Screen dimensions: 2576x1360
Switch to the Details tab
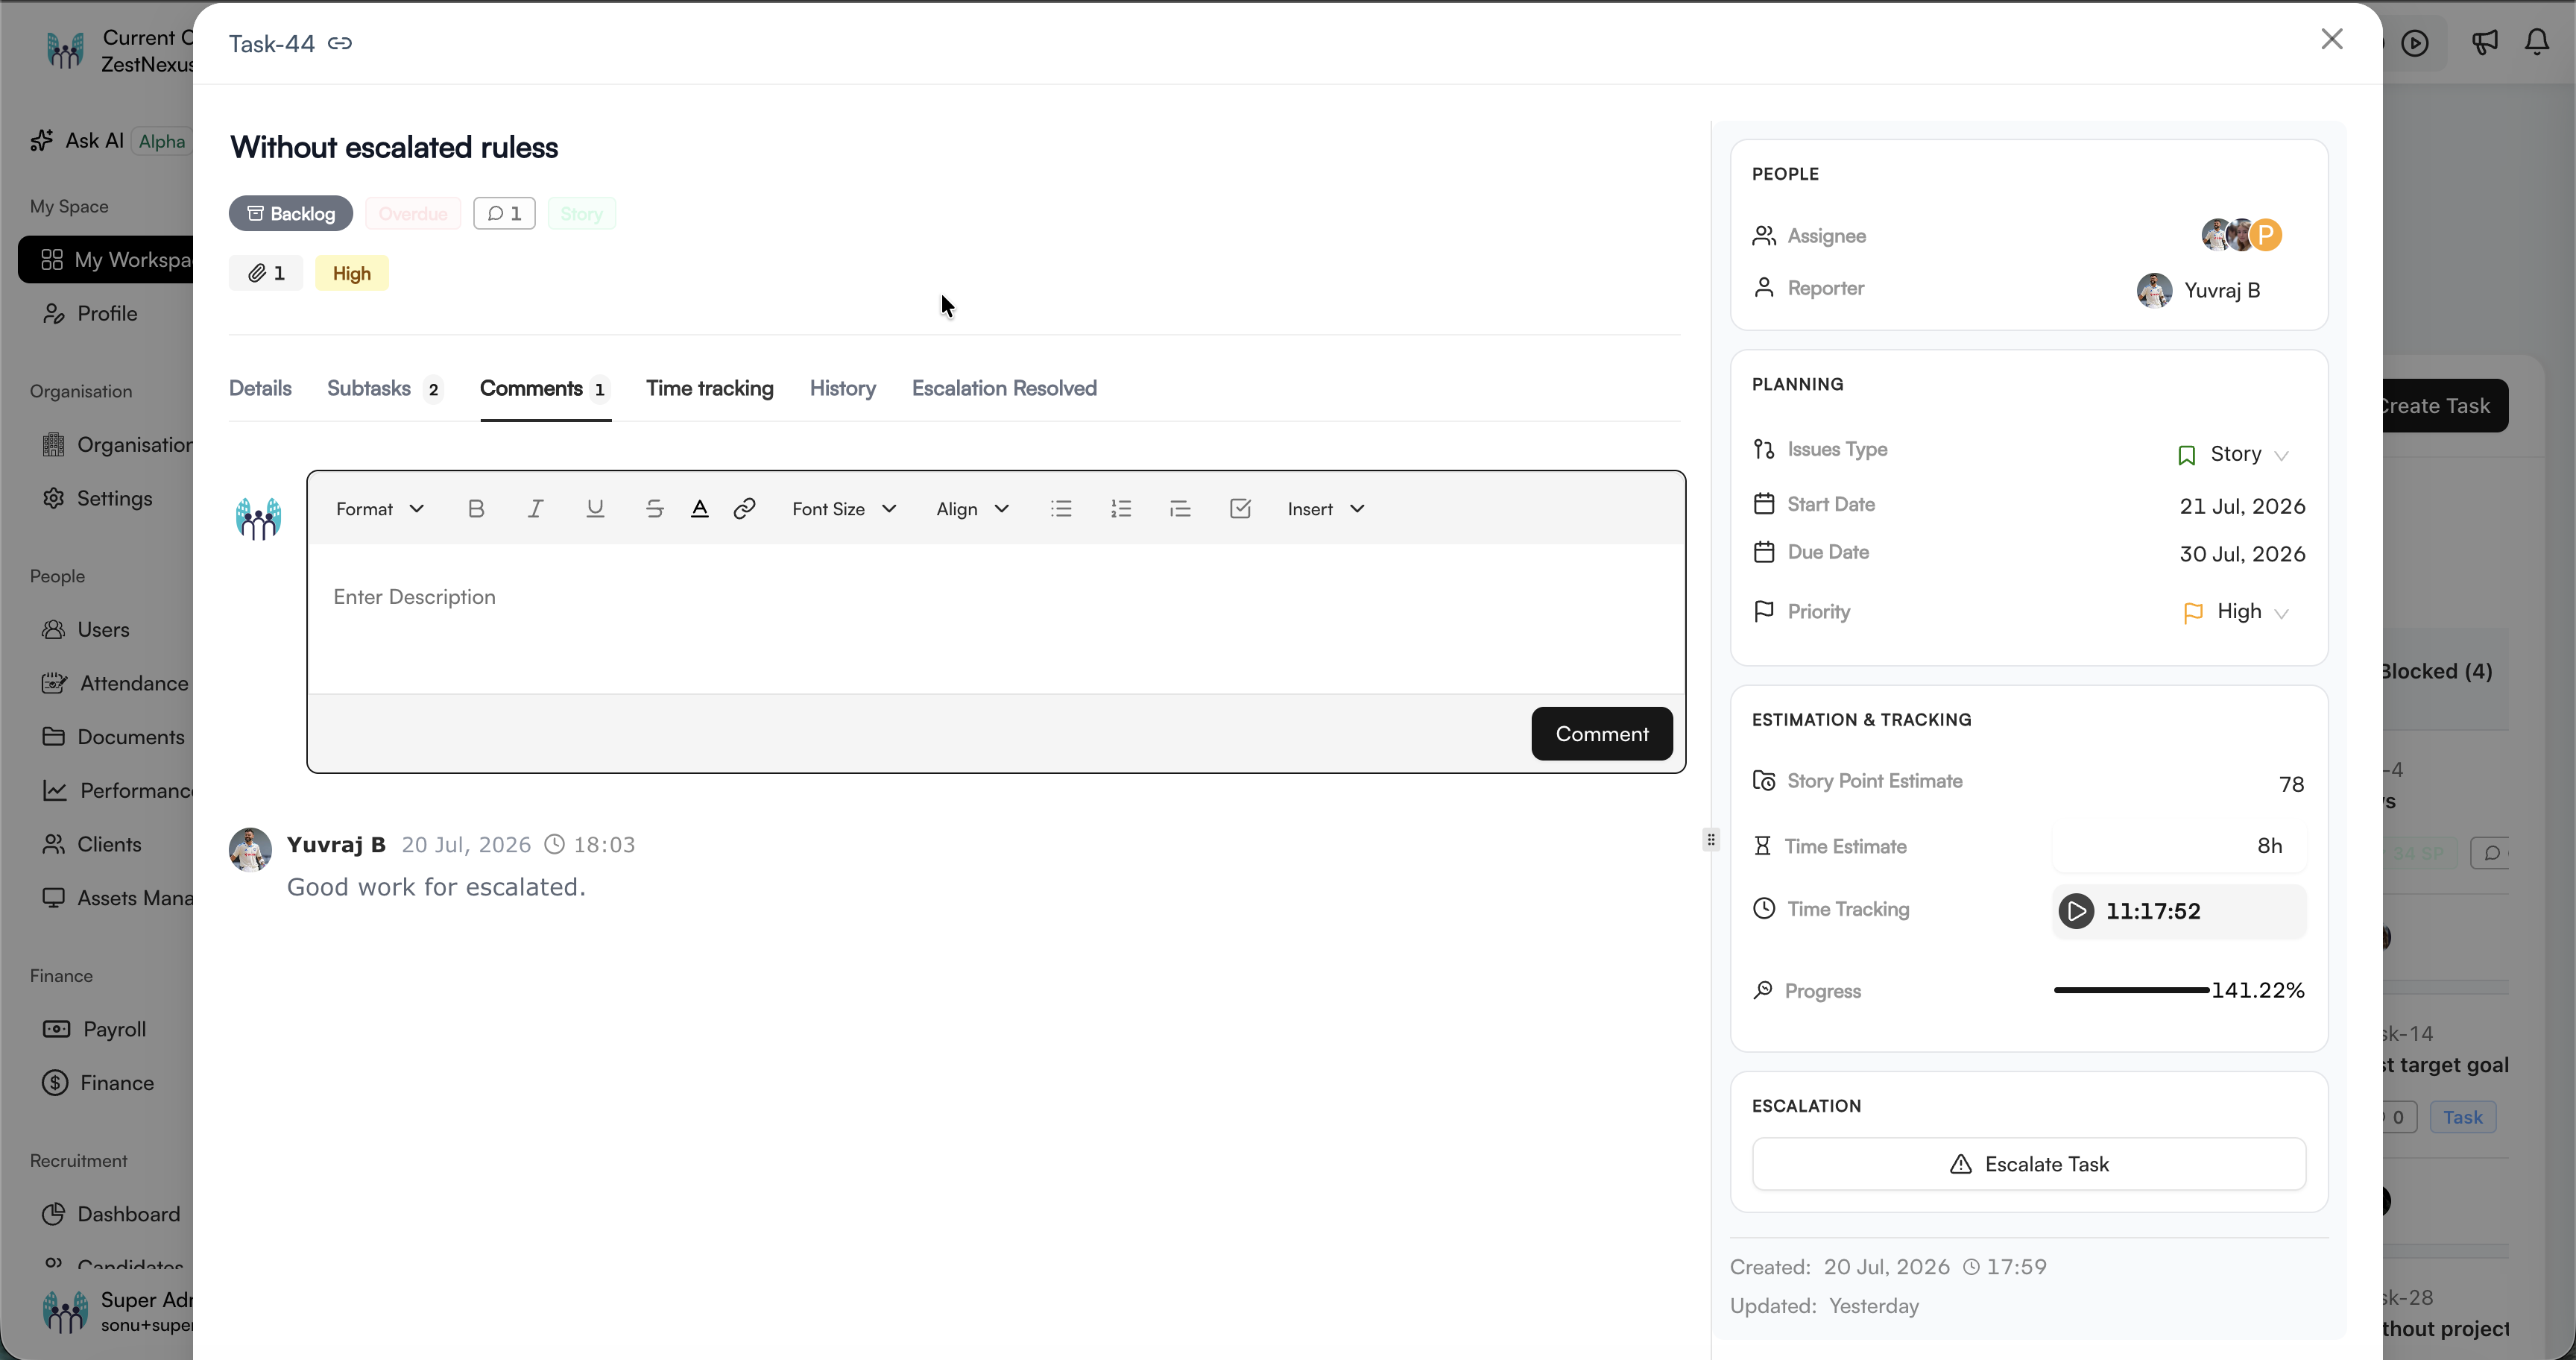[x=260, y=388]
